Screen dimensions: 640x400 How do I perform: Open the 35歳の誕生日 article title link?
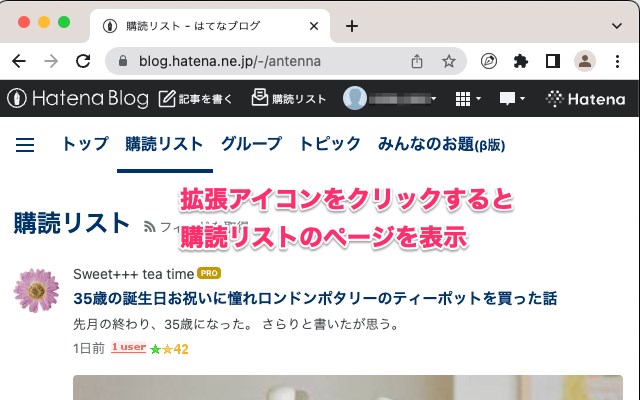click(315, 298)
